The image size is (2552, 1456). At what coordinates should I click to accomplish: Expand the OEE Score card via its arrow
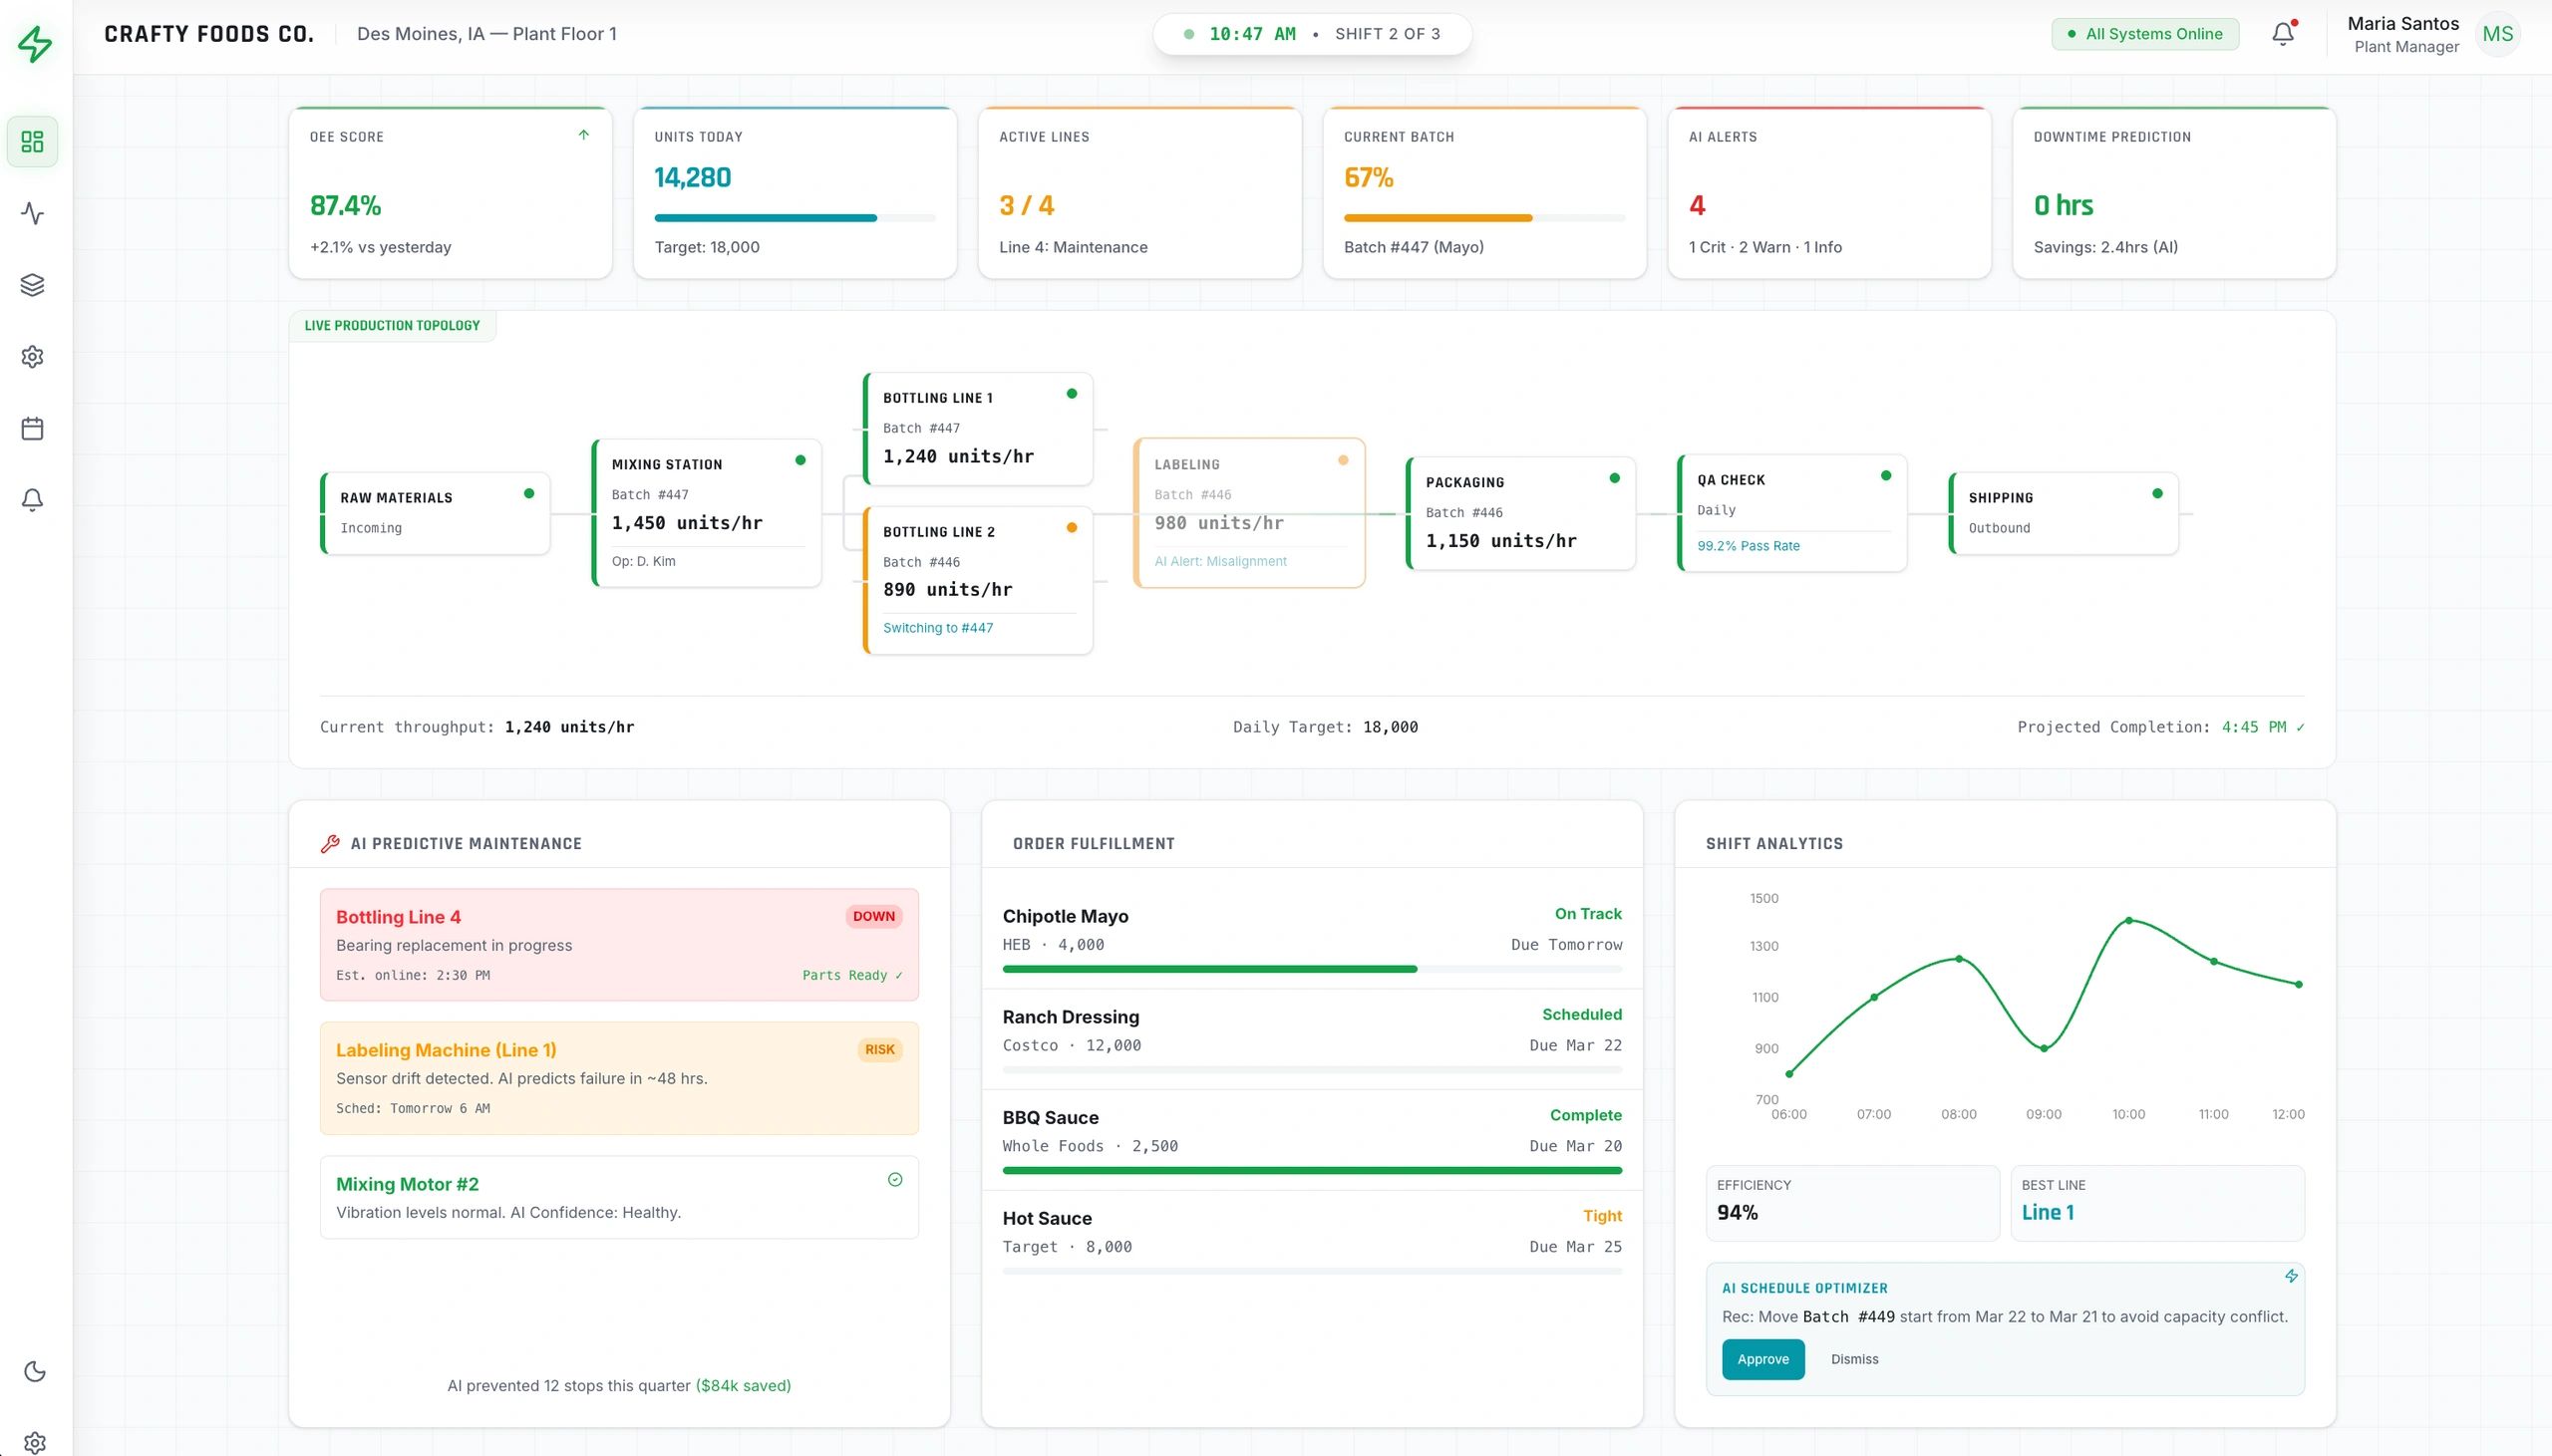(584, 135)
